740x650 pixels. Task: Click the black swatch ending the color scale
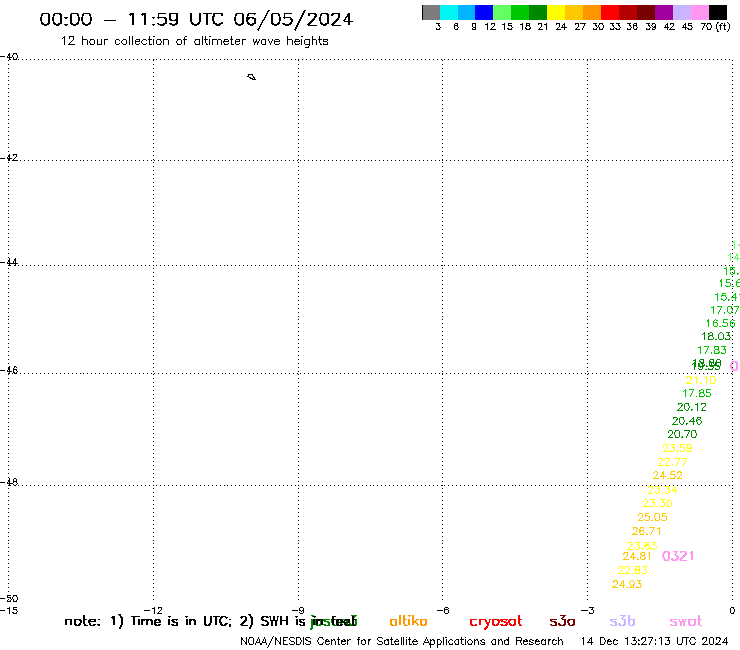click(718, 13)
